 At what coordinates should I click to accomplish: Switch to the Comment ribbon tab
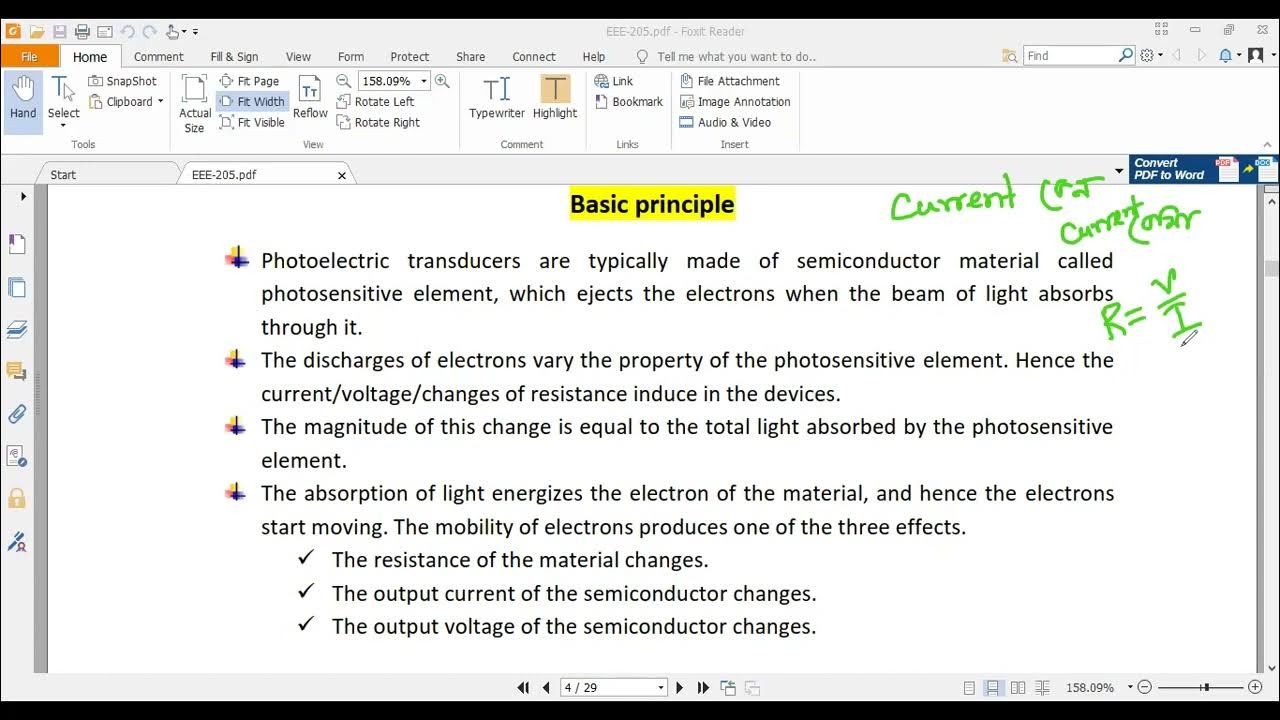[x=158, y=57]
